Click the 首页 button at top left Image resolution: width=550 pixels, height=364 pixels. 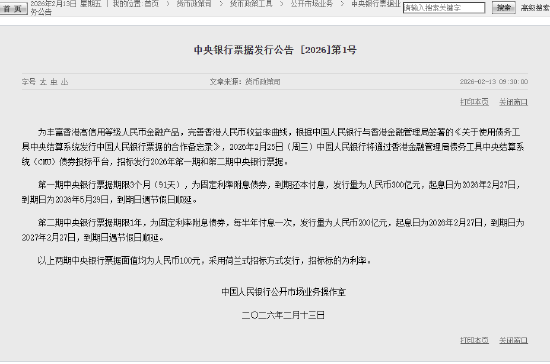point(13,8)
